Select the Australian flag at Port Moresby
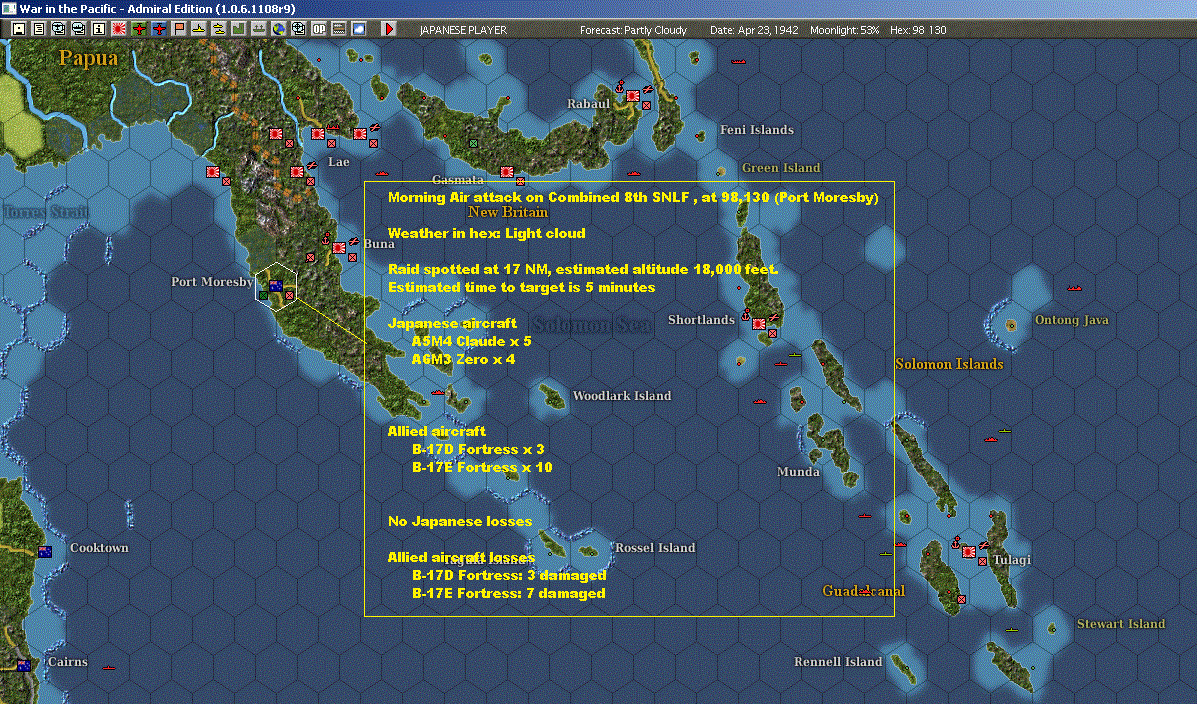The image size is (1197, 704). pos(276,286)
